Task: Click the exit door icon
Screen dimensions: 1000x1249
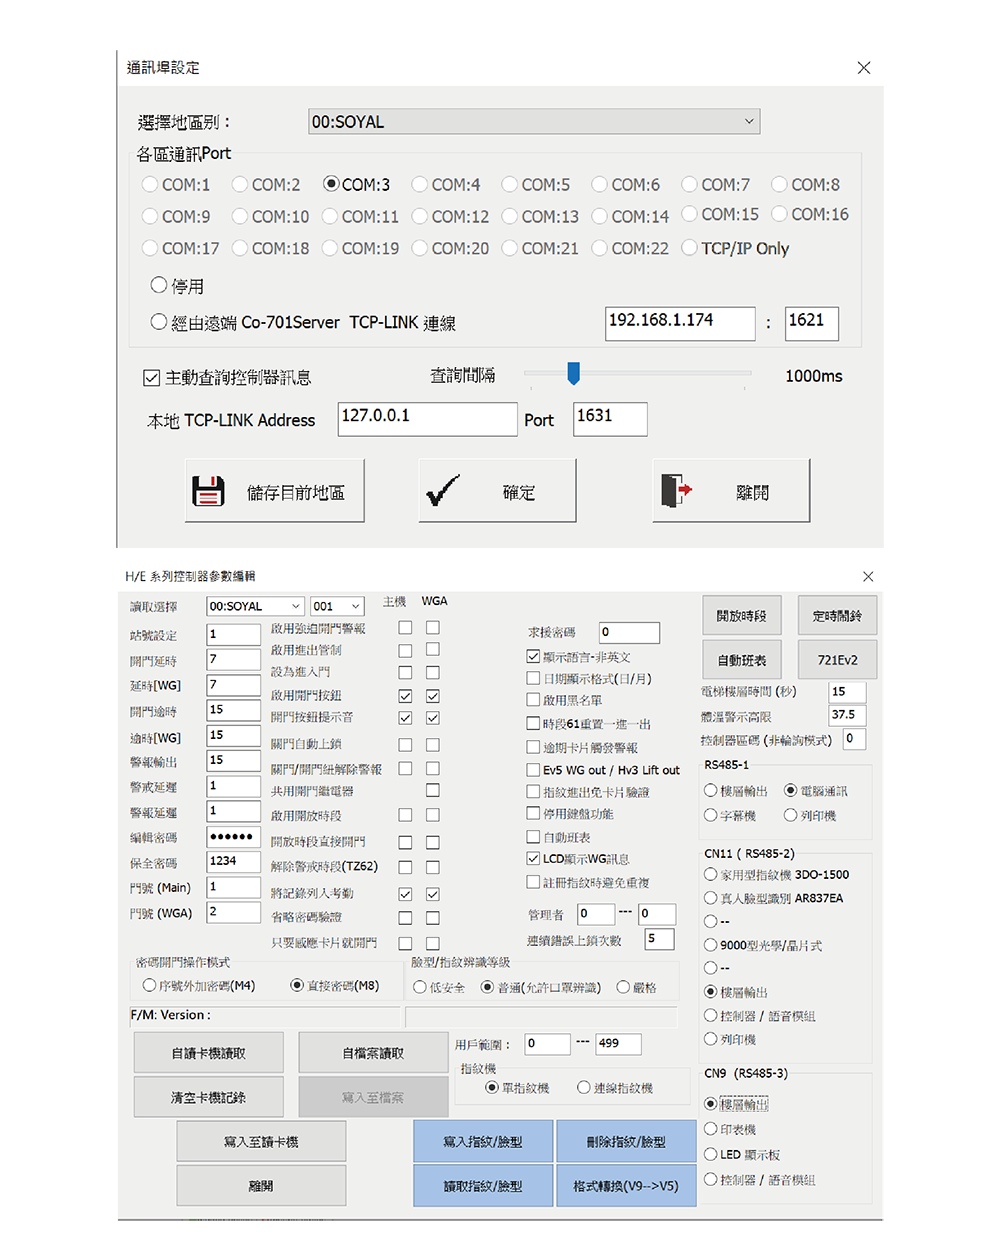Action: click(676, 491)
